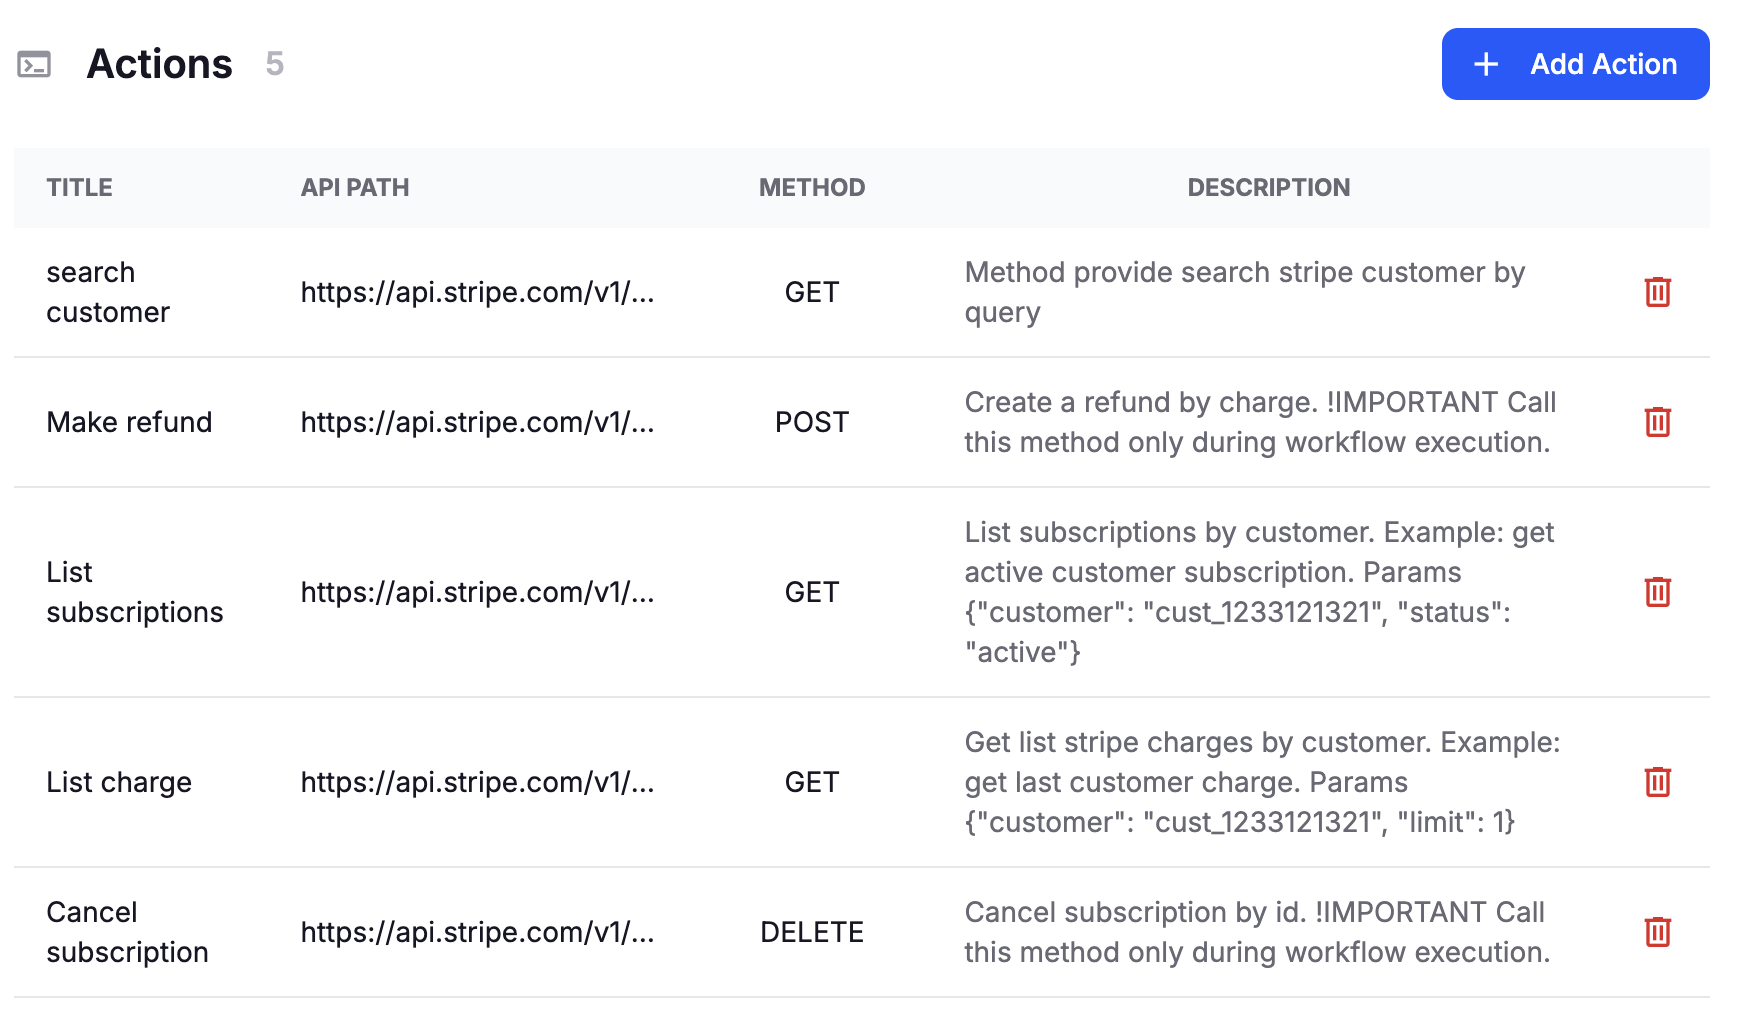The width and height of the screenshot is (1740, 1020).
Task: Click the POST method cell
Action: pos(812,422)
